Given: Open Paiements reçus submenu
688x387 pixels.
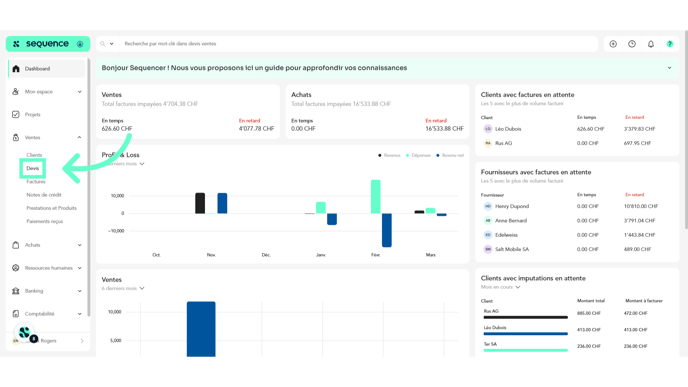Looking at the screenshot, I should pyautogui.click(x=45, y=221).
